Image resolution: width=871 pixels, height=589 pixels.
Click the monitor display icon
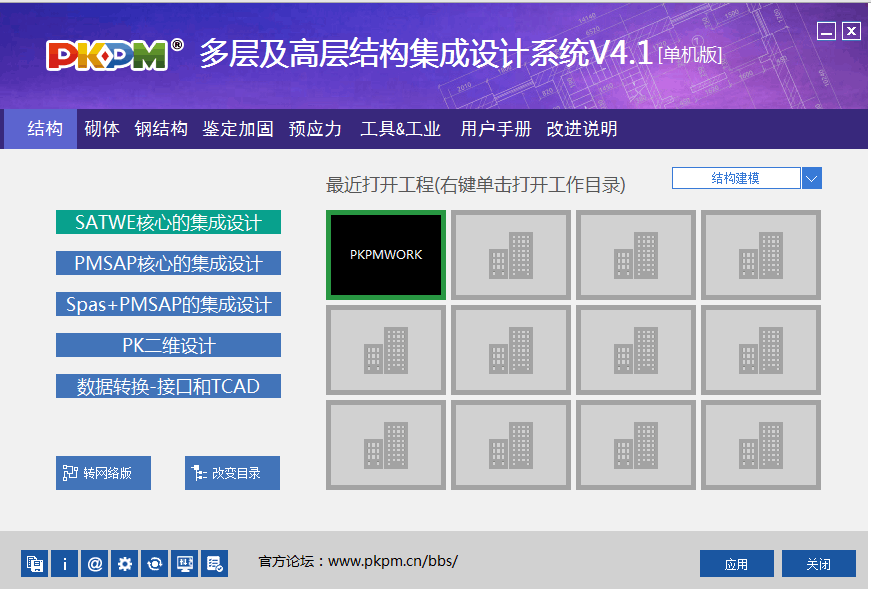coord(184,564)
